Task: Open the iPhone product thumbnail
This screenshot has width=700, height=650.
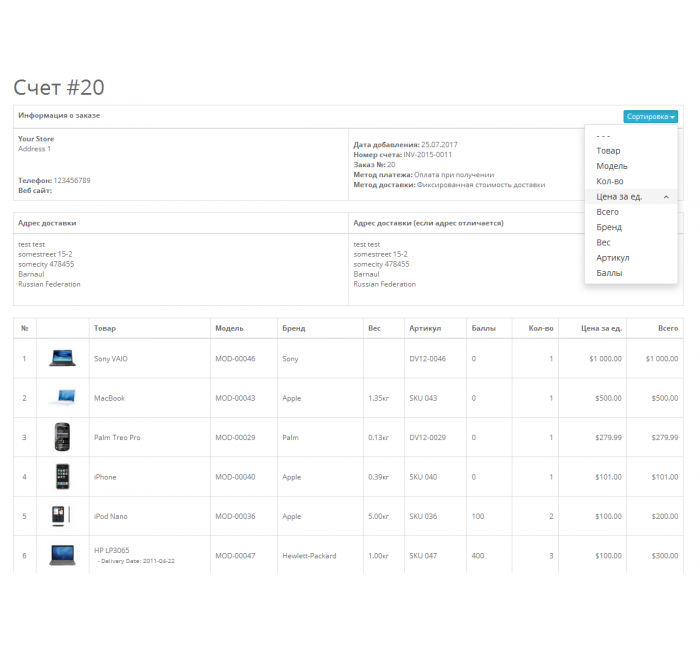Action: click(x=62, y=476)
